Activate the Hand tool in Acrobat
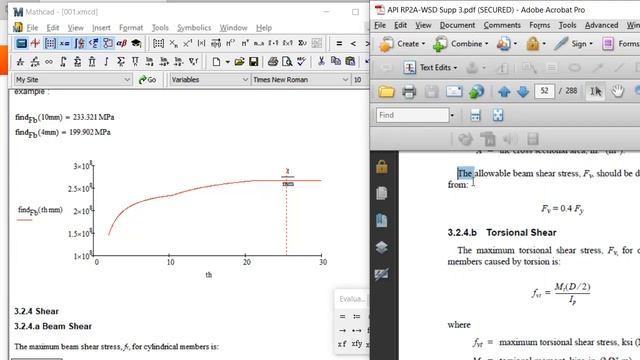Viewport: 640px width, 360px height. [618, 91]
